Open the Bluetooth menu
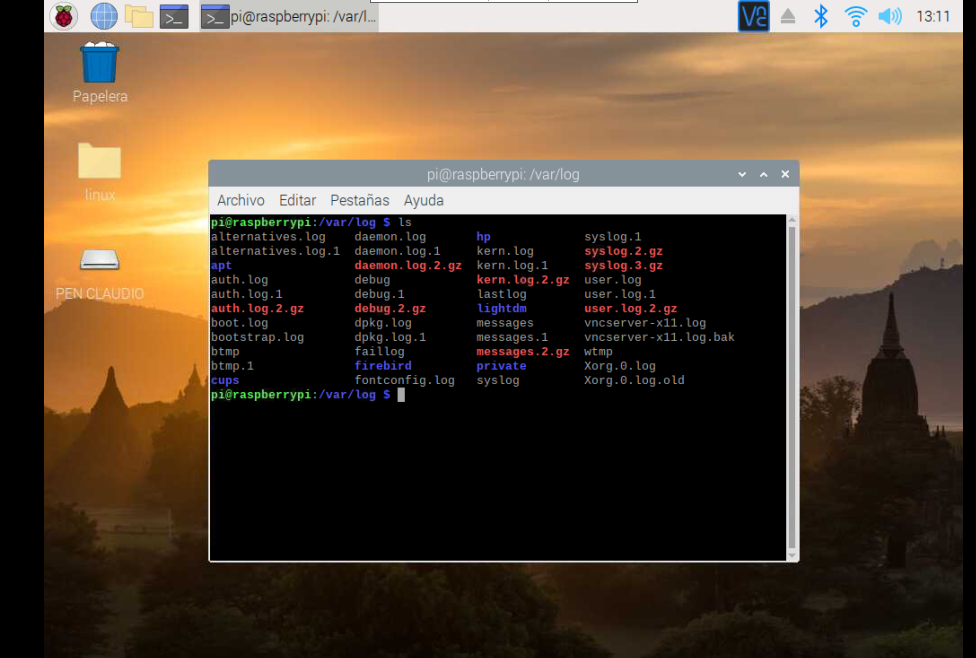 click(x=821, y=16)
